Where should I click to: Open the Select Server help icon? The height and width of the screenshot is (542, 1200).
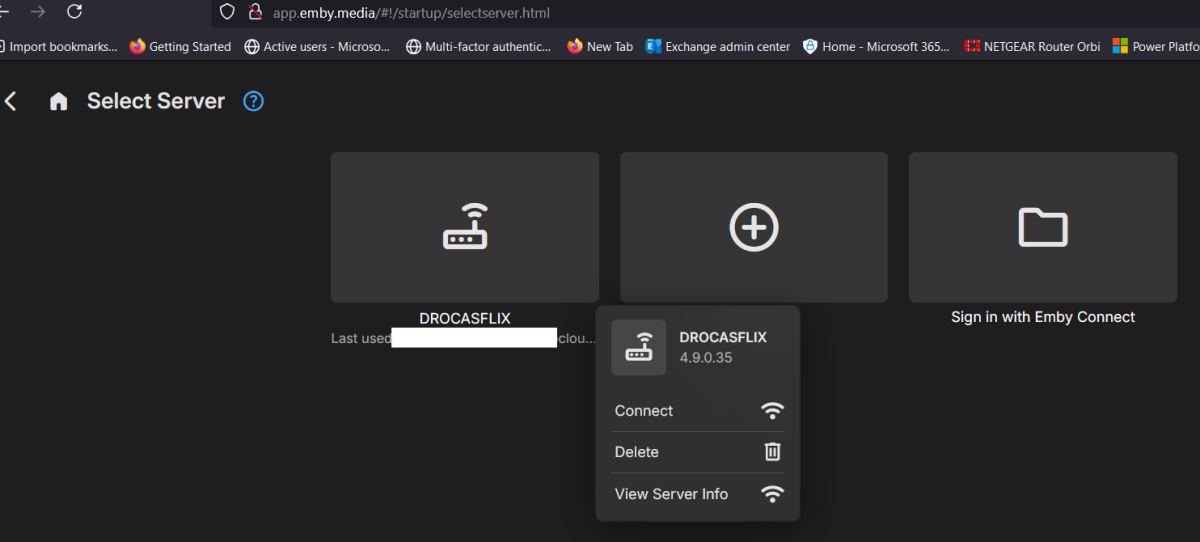pyautogui.click(x=254, y=101)
